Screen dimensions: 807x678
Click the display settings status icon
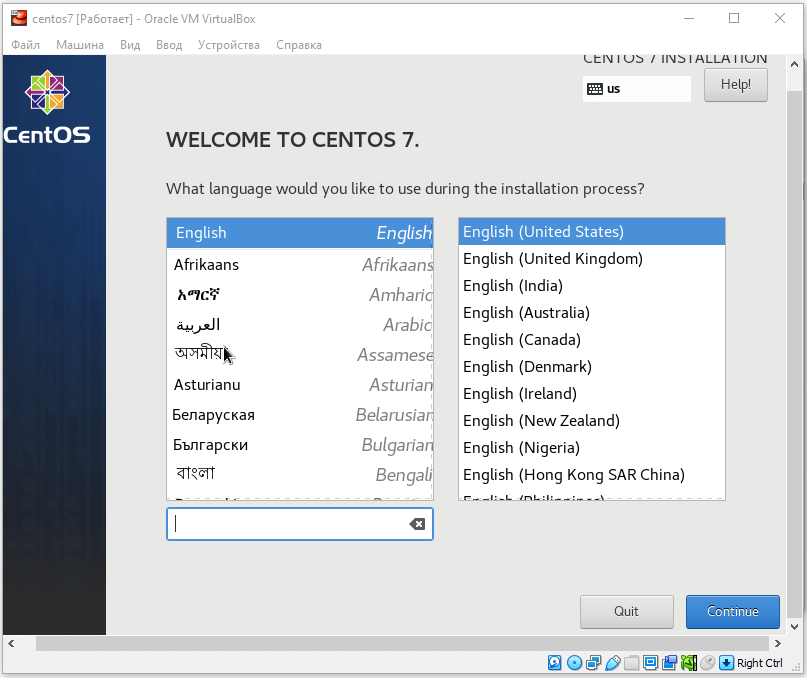pos(651,662)
